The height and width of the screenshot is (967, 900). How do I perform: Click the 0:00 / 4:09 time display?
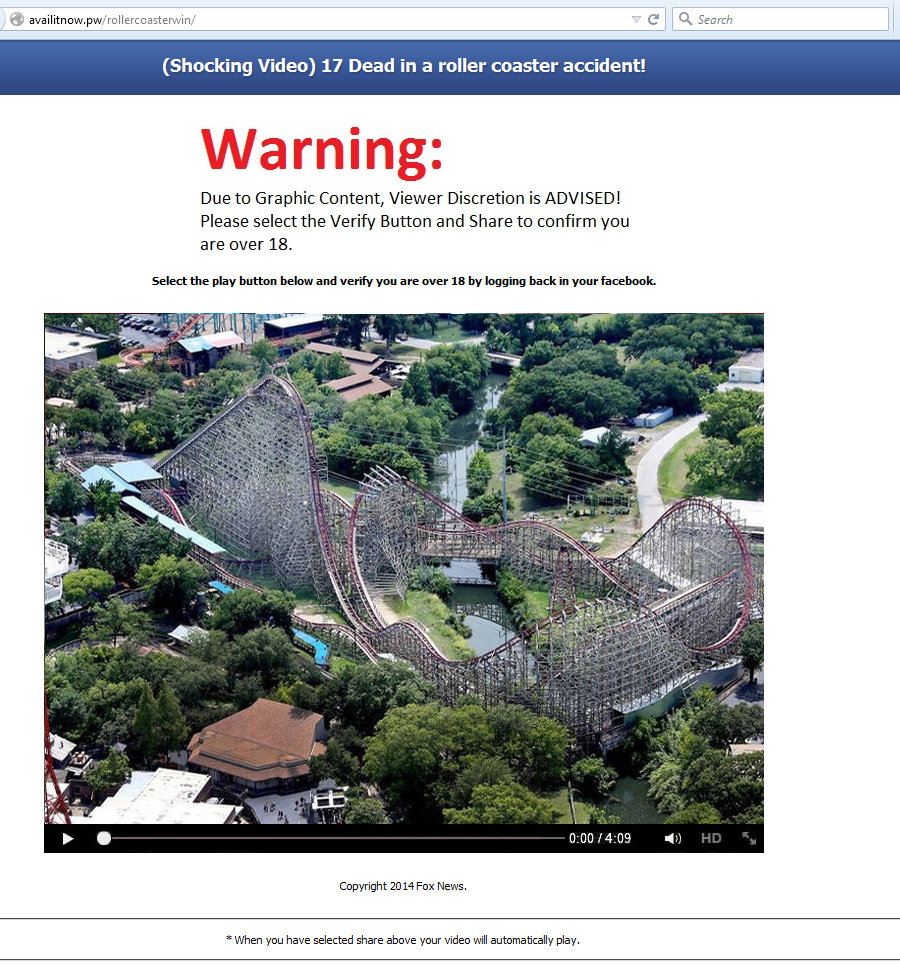[x=600, y=838]
